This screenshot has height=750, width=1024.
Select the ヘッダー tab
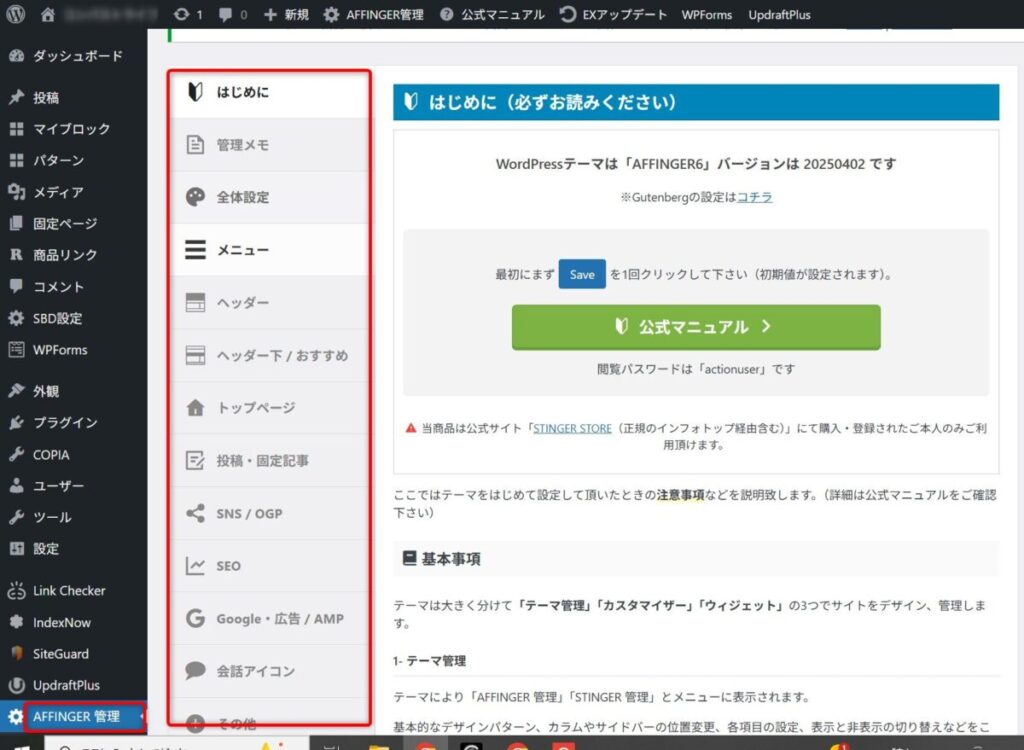point(269,302)
